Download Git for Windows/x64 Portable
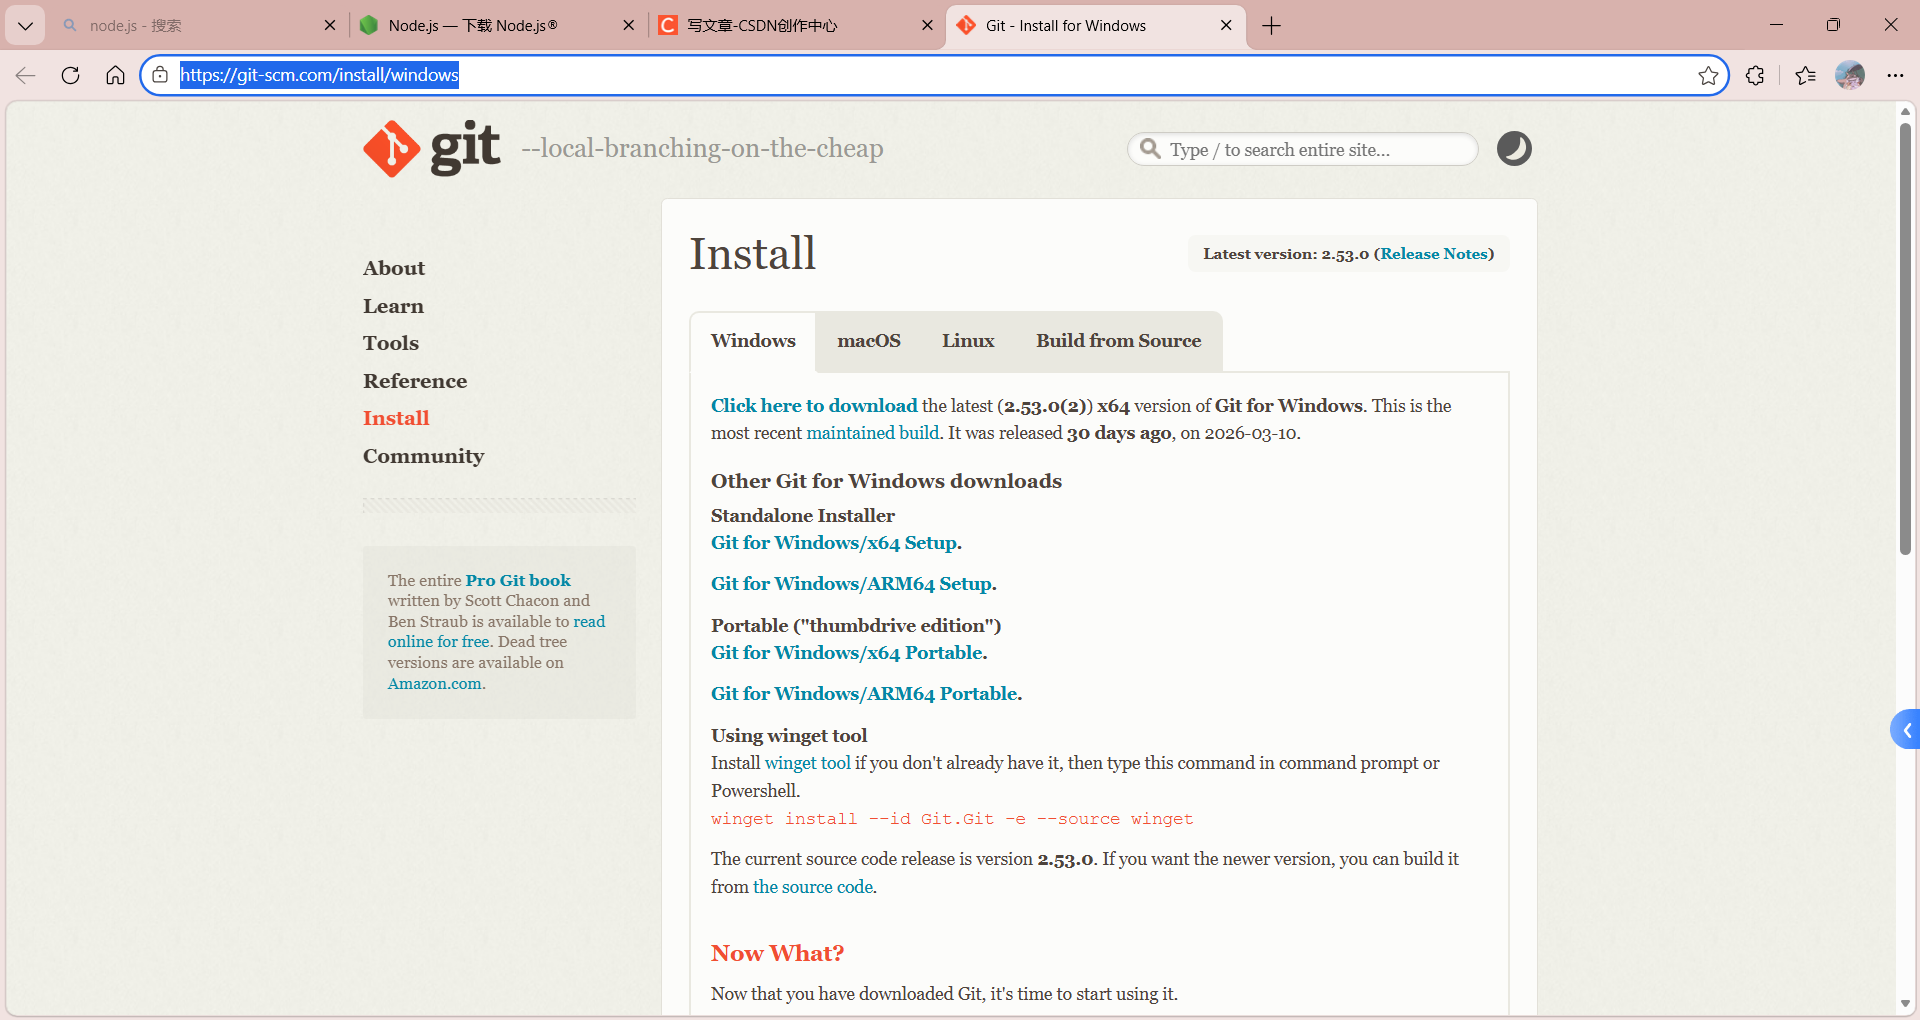 (847, 653)
